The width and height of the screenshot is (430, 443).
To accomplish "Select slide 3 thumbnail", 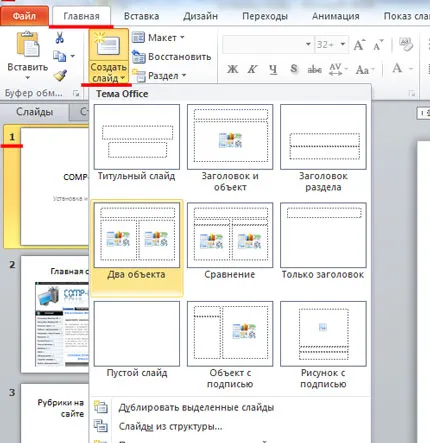I will 55,413.
